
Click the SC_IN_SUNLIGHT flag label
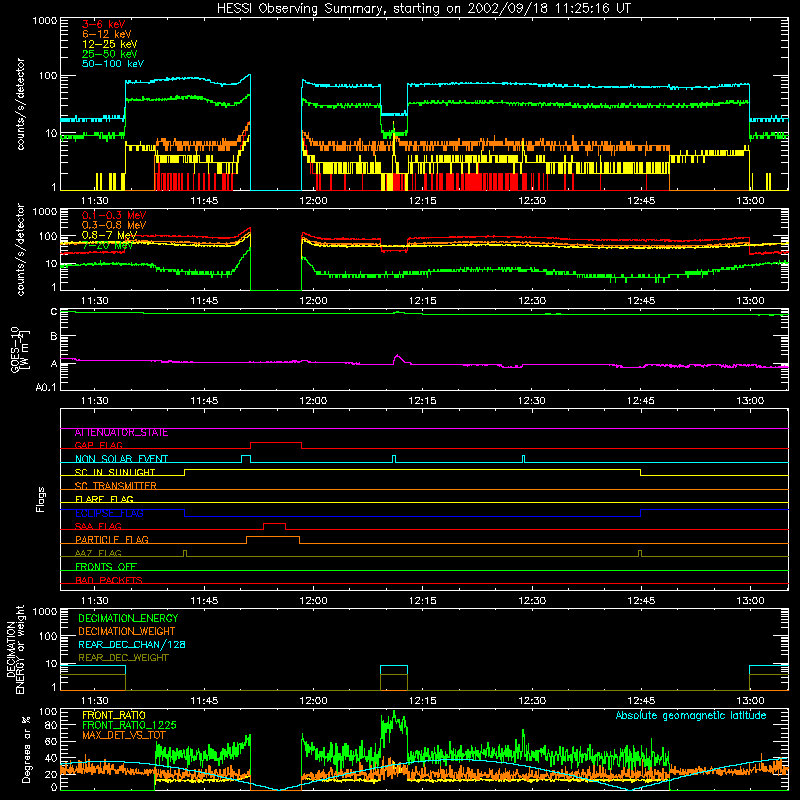pyautogui.click(x=115, y=472)
